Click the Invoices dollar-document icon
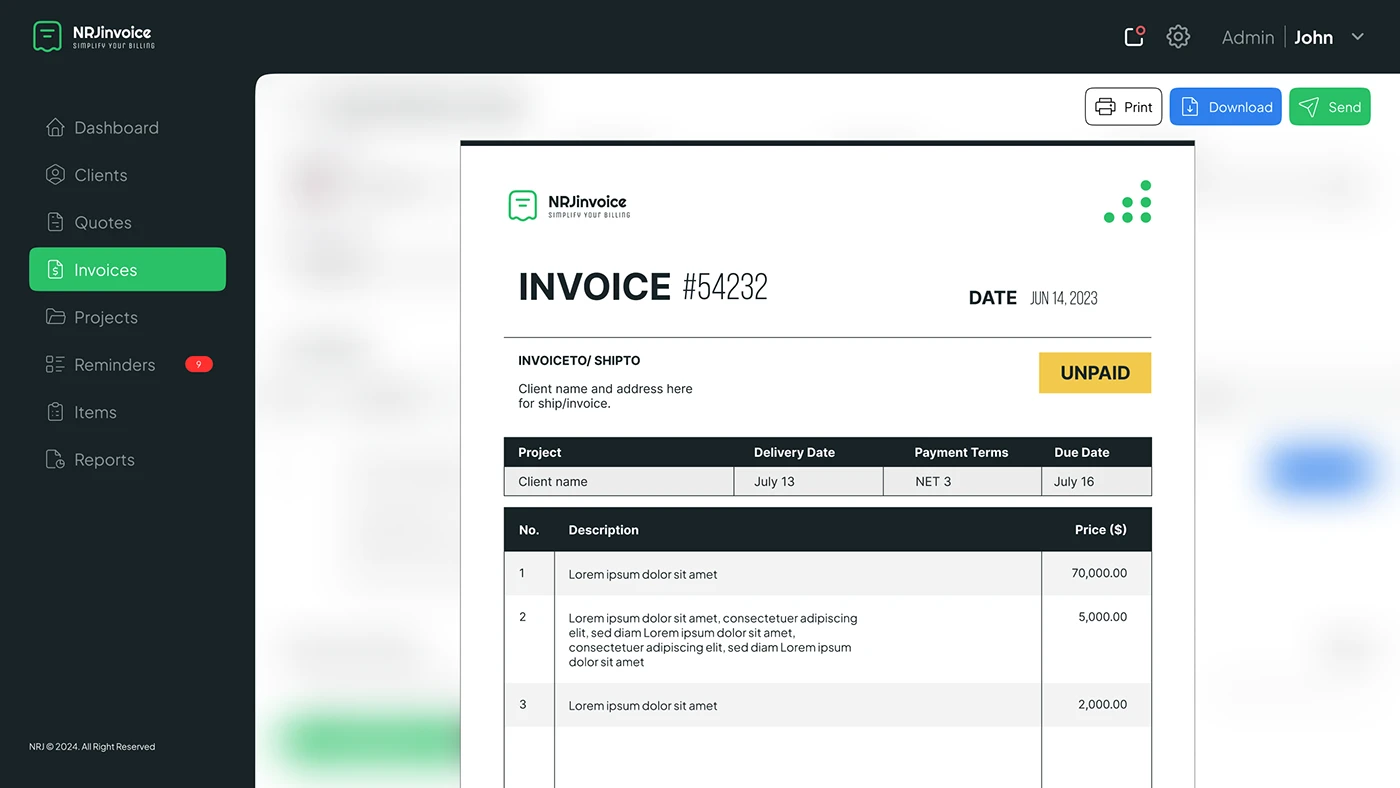 pos(55,270)
